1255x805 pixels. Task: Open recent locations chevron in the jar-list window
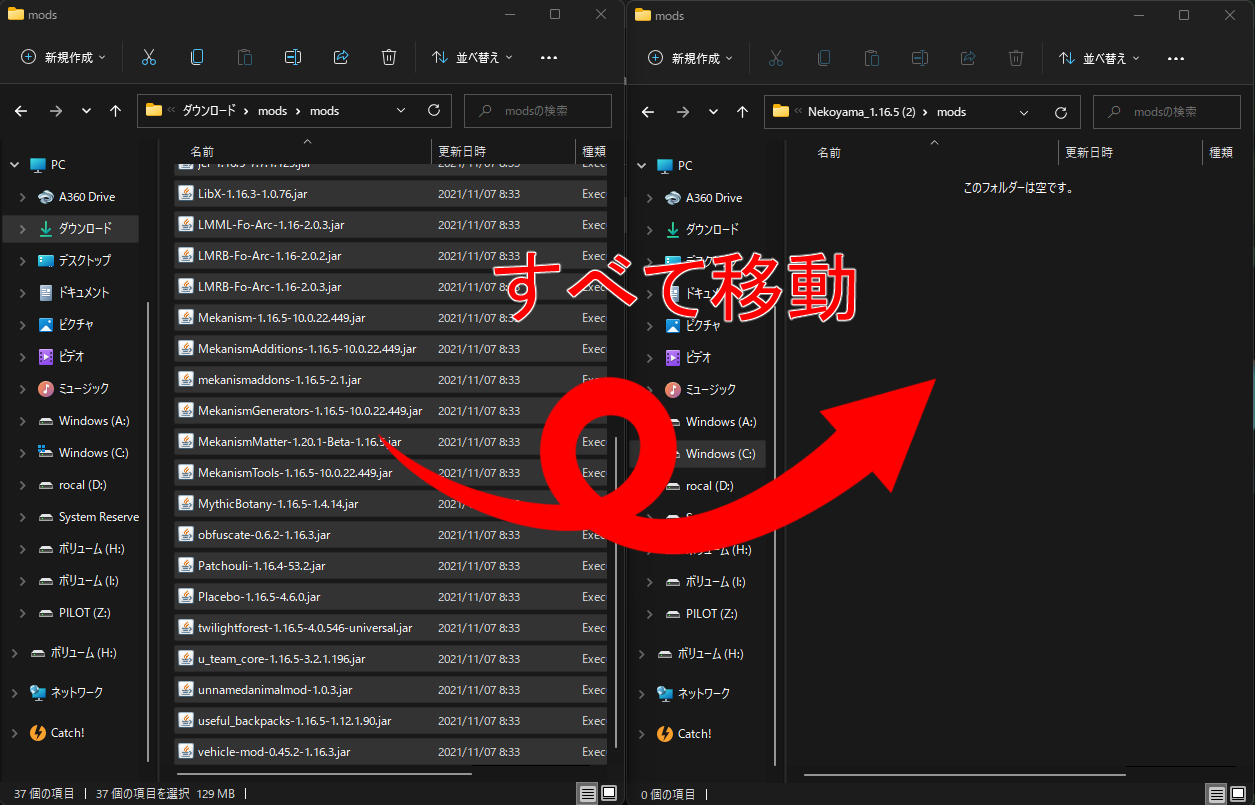pos(86,111)
